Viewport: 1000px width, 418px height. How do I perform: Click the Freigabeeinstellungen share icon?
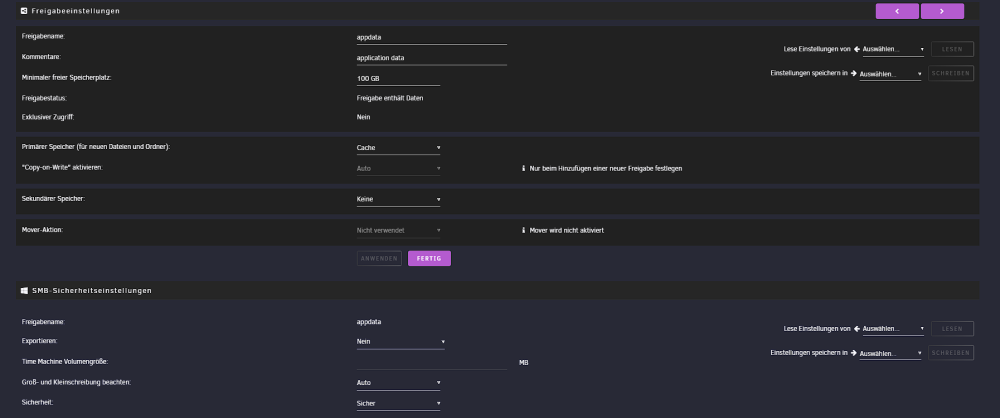24,11
